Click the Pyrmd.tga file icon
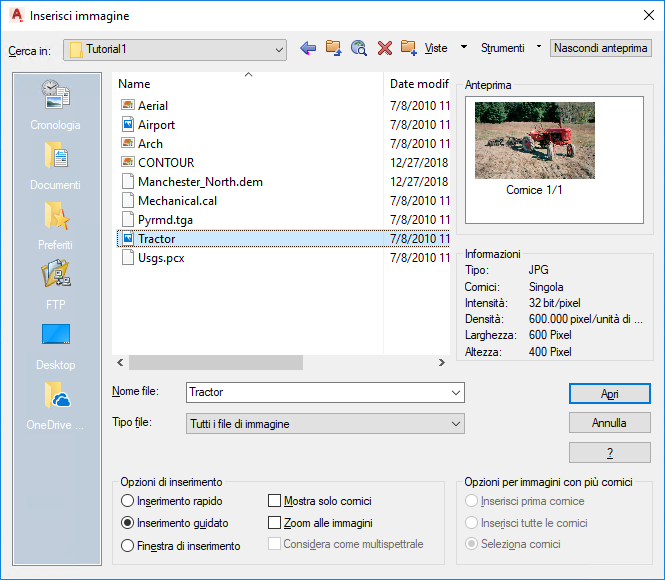 point(128,219)
